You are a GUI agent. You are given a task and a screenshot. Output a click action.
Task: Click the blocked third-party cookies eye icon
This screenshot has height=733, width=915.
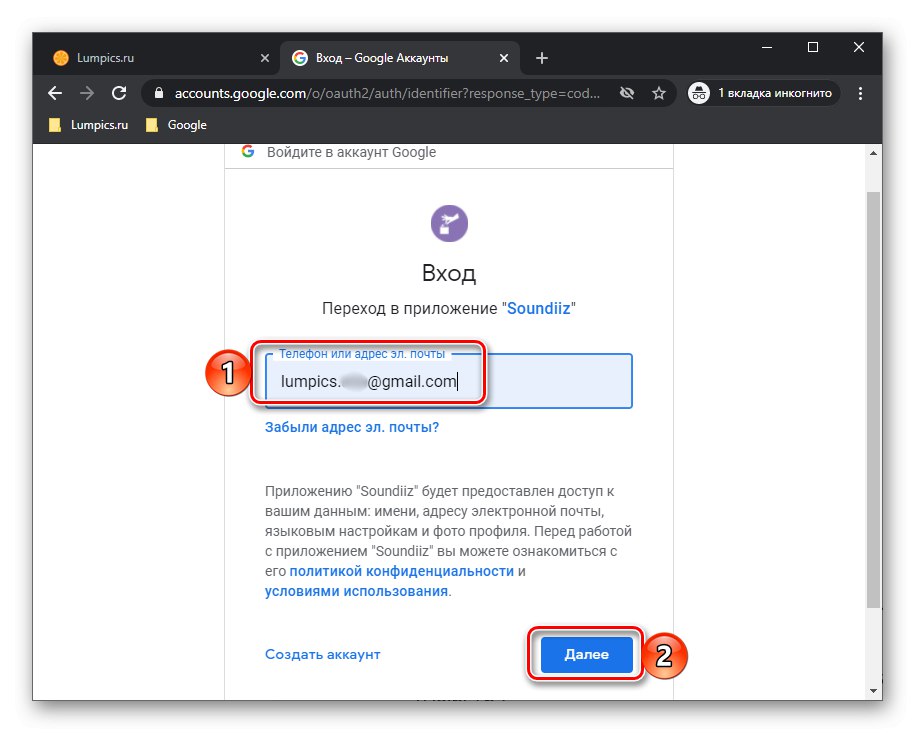pos(627,93)
